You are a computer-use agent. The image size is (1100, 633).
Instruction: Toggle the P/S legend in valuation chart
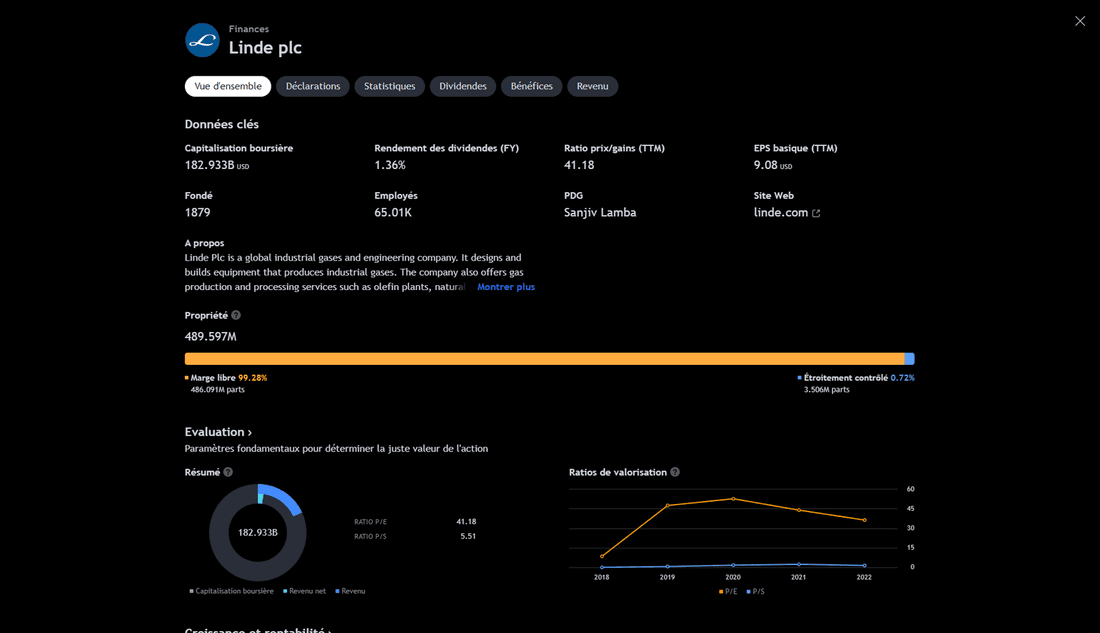[756, 592]
